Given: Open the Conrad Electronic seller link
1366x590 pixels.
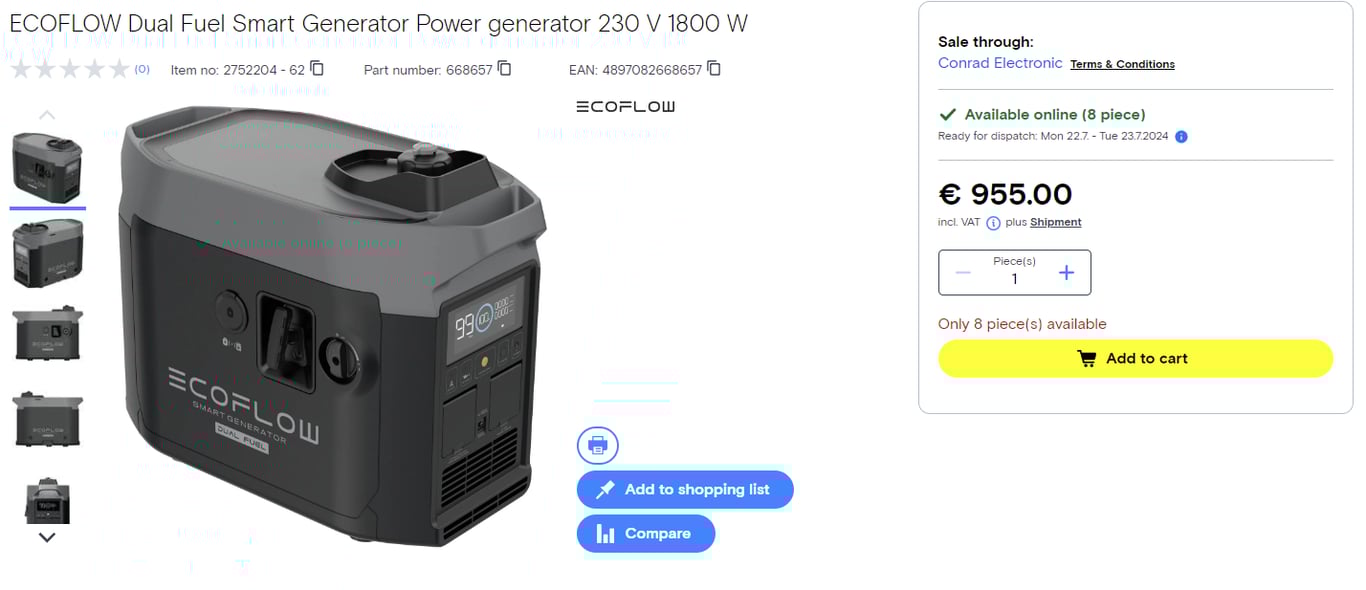Looking at the screenshot, I should (x=1000, y=63).
